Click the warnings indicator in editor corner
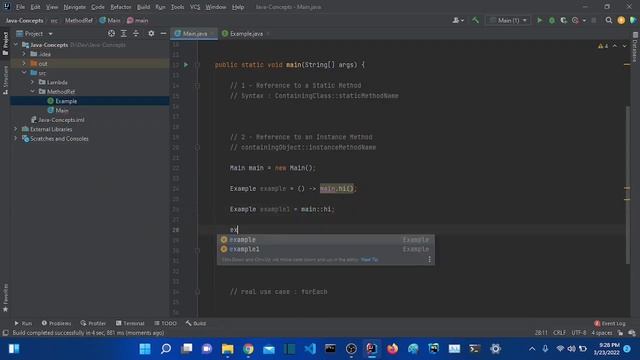640x360 pixels. [x=603, y=46]
